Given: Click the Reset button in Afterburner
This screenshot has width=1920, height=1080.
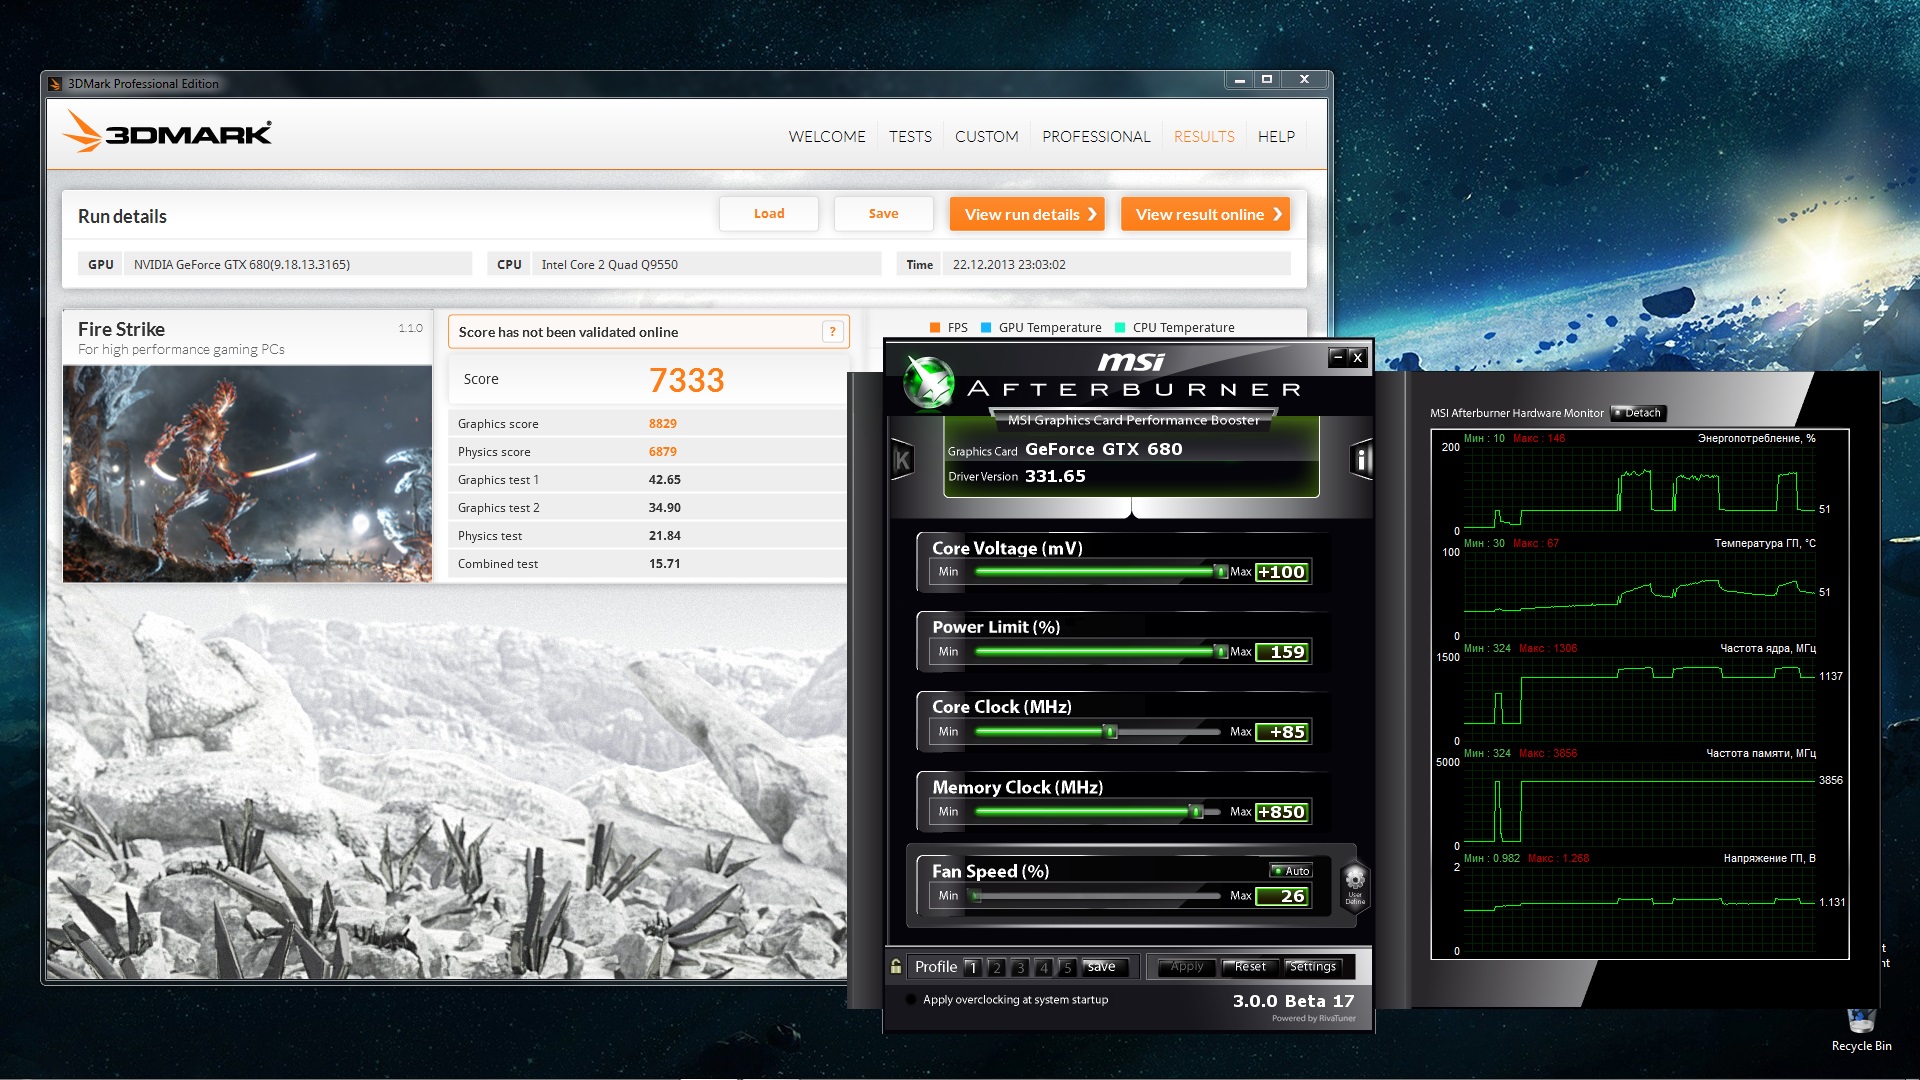Looking at the screenshot, I should coord(1250,967).
